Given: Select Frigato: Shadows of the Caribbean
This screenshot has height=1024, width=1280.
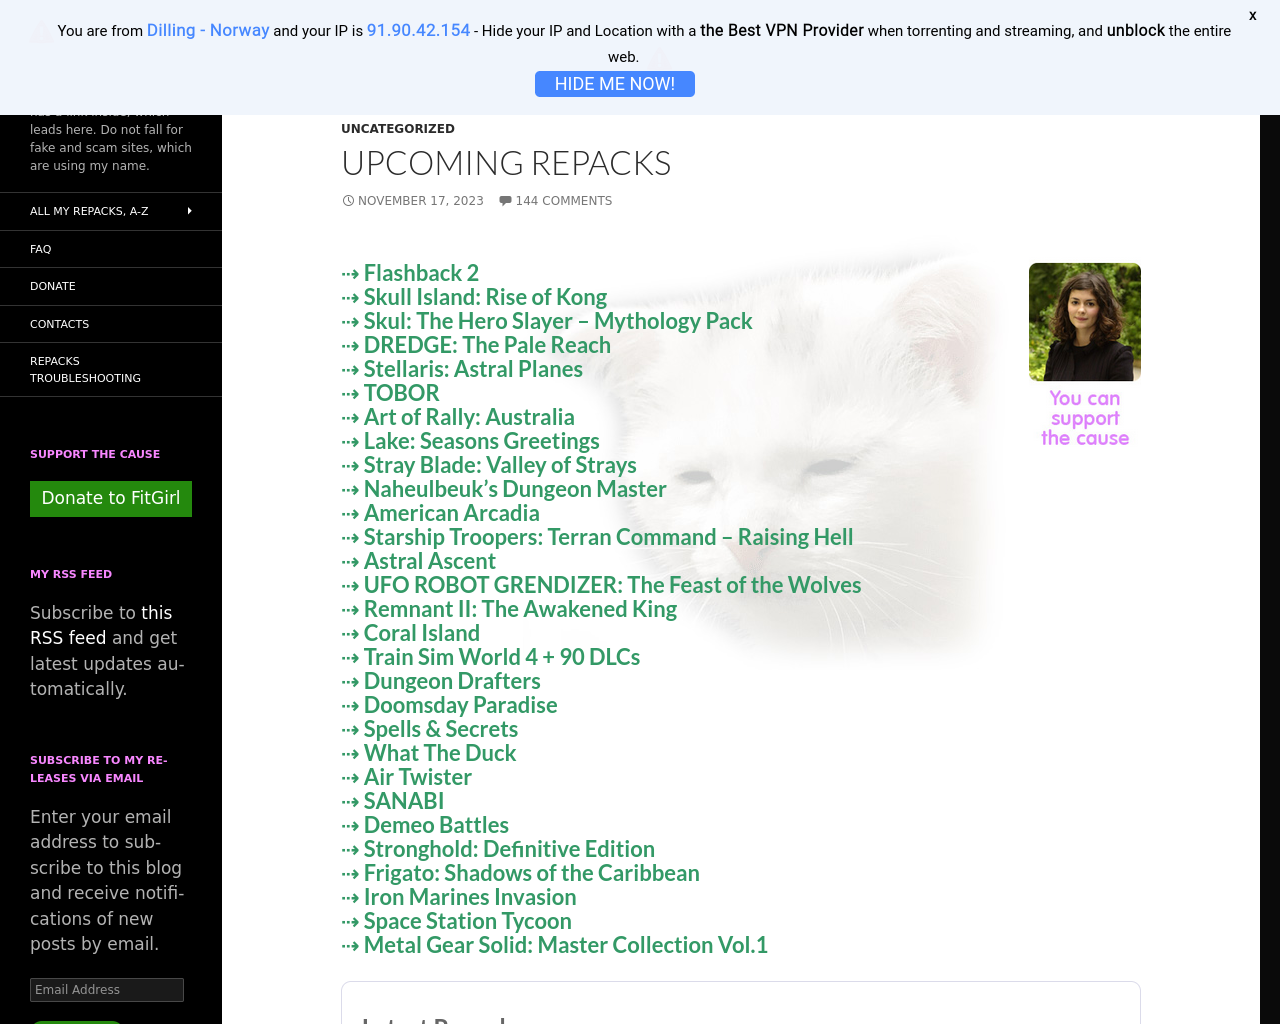Looking at the screenshot, I should (x=532, y=873).
